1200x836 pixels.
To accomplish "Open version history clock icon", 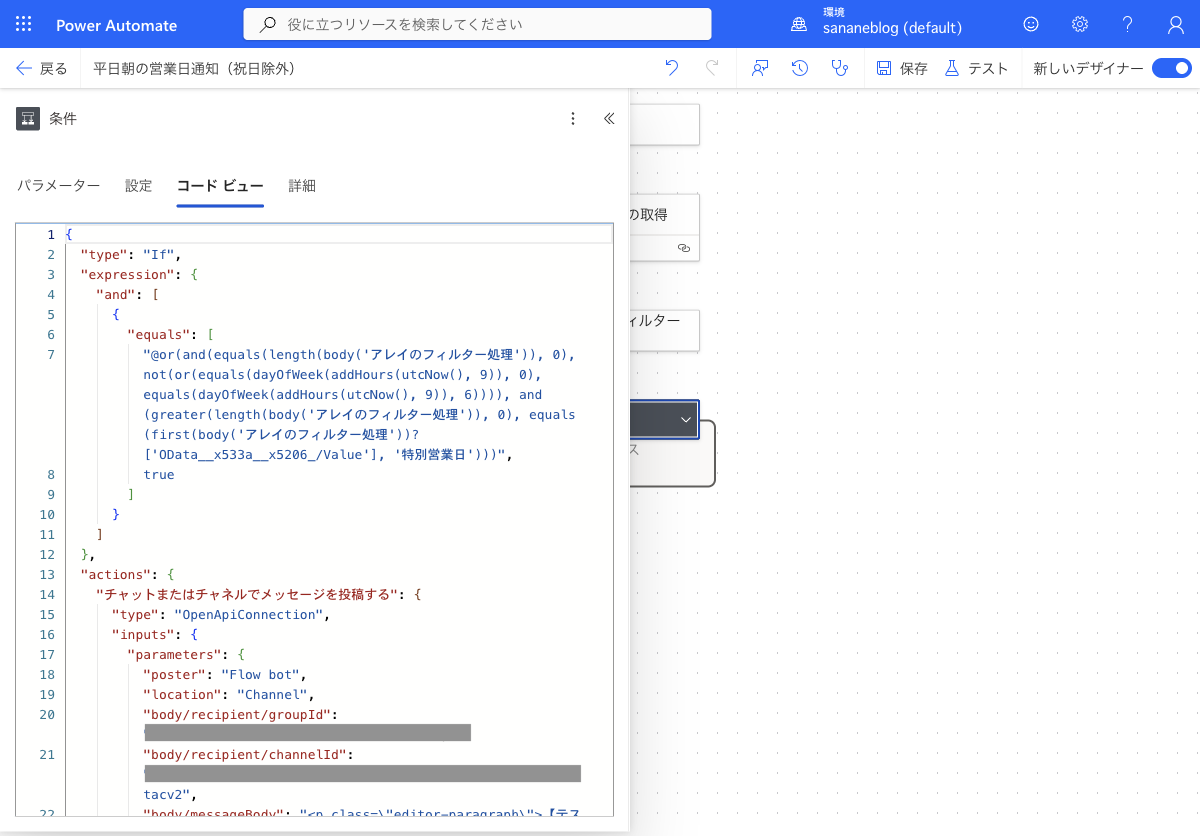I will click(x=800, y=68).
